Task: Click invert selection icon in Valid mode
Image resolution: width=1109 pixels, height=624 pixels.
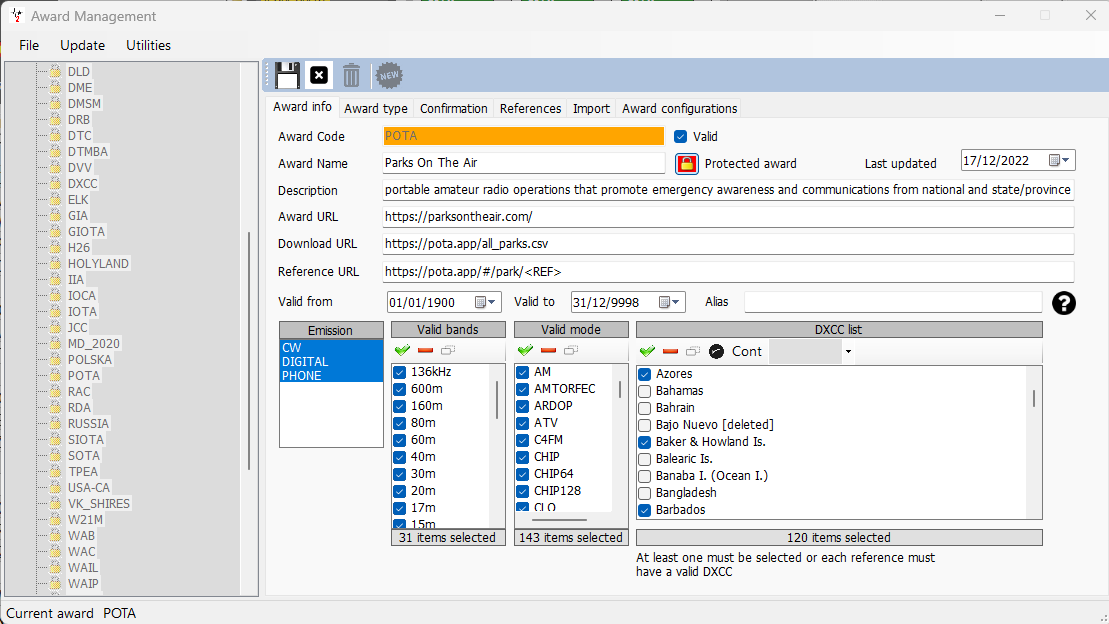Action: coord(571,350)
